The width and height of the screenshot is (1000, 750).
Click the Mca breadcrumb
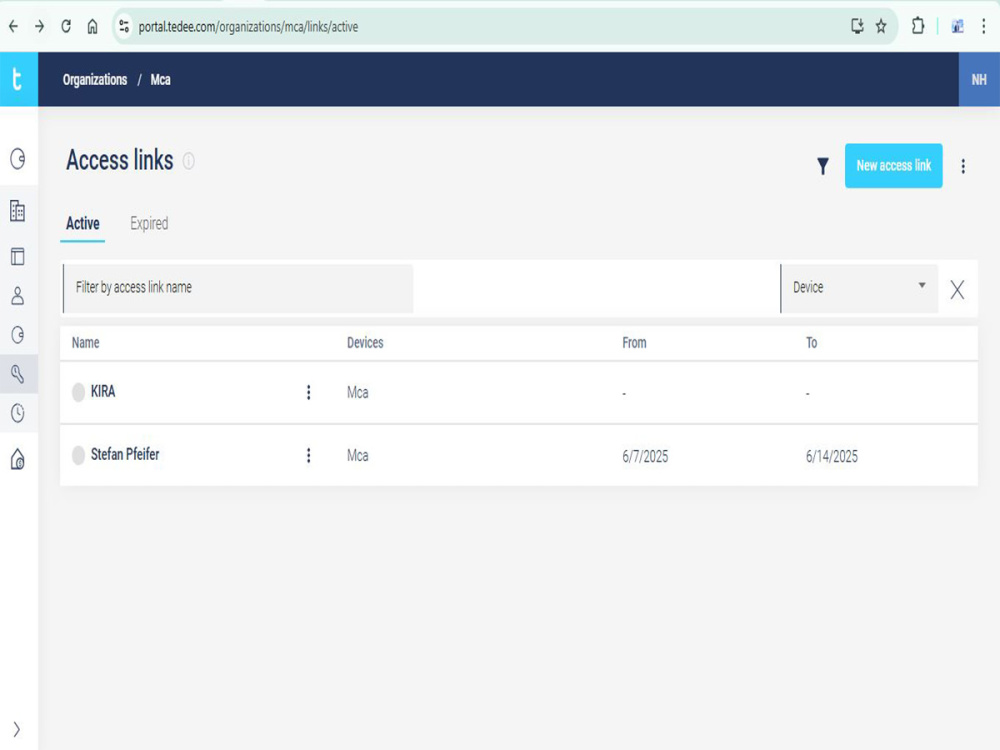[x=161, y=80]
